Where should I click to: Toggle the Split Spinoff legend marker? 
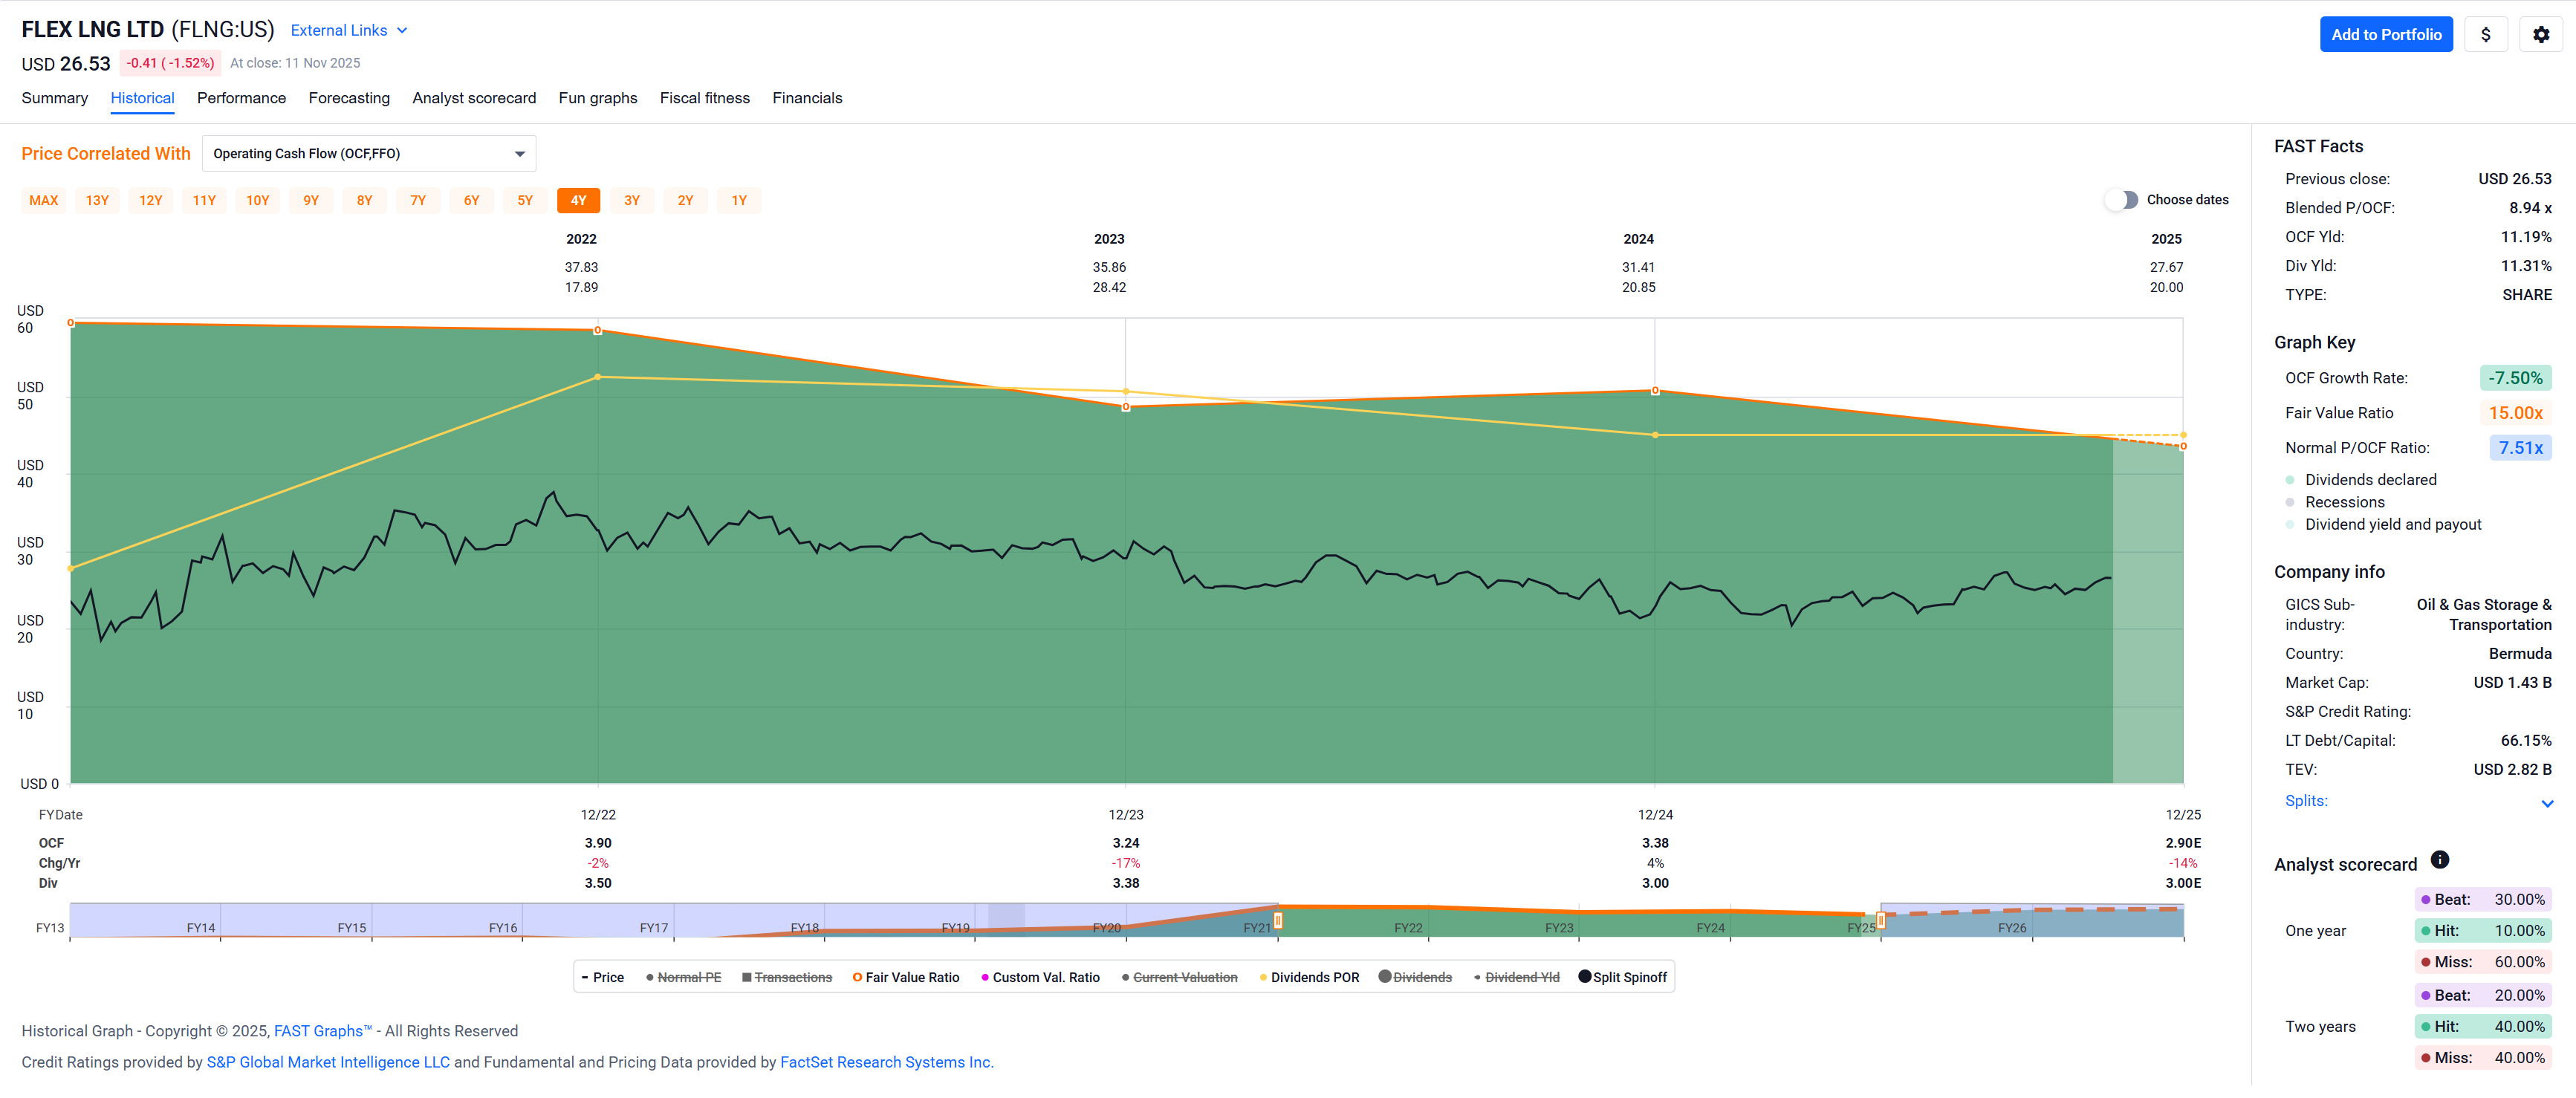point(1584,977)
